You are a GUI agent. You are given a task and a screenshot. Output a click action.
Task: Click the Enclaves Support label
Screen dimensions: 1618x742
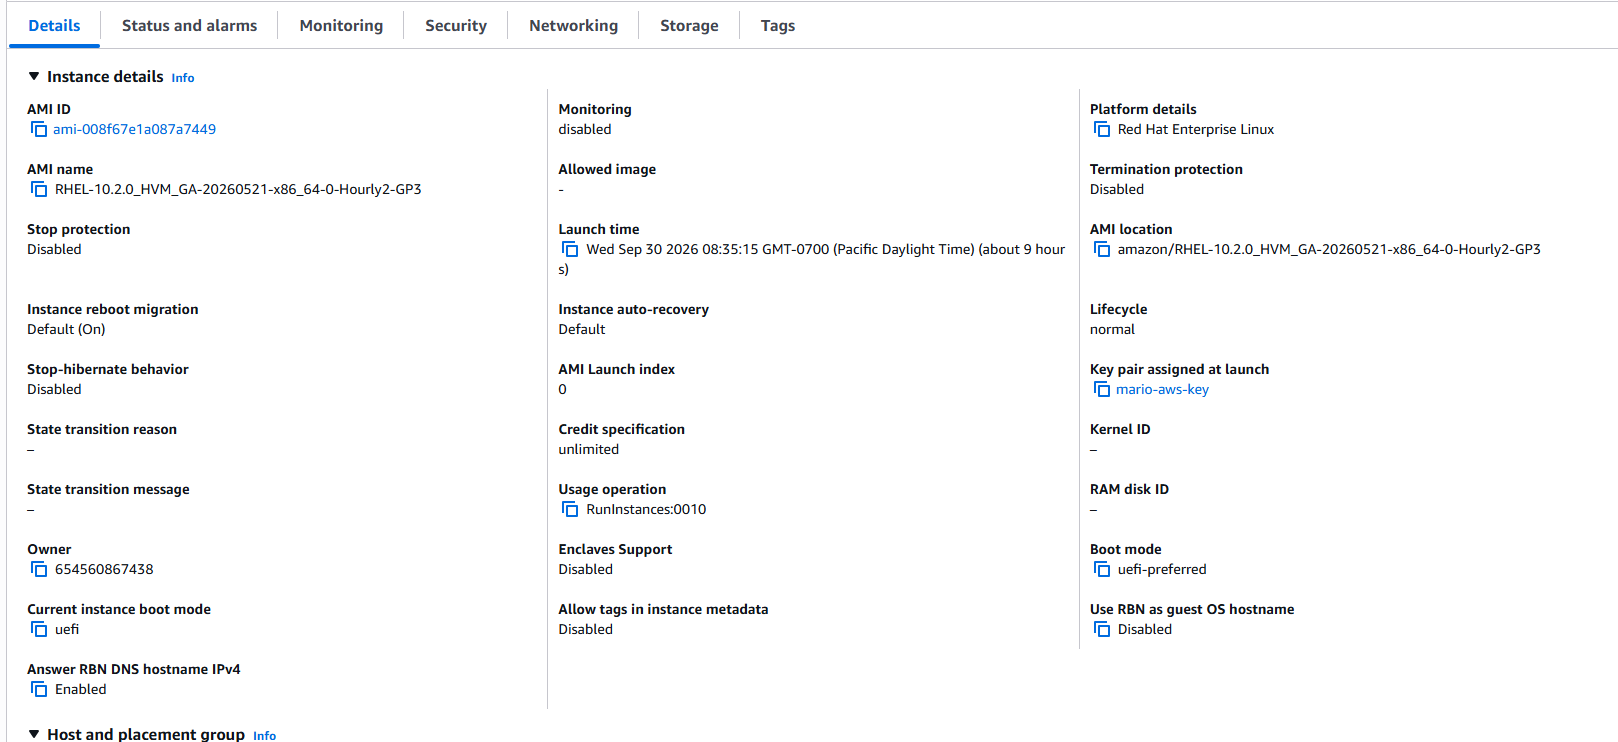click(615, 549)
